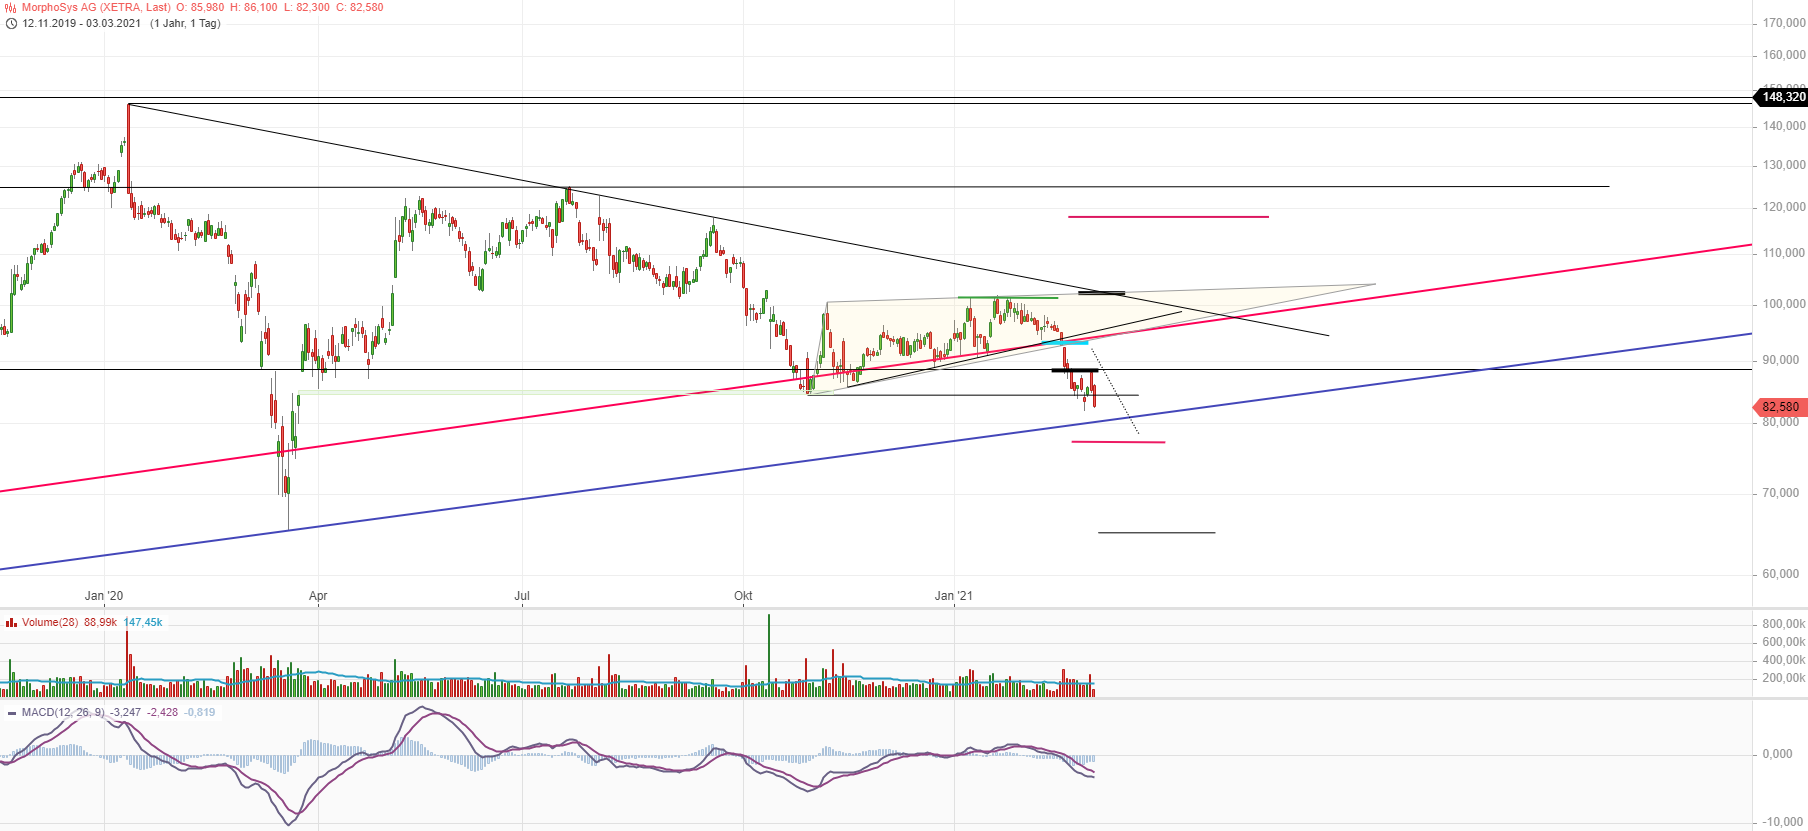Viewport: 1808px width, 831px height.
Task: Click the red 82,580 current price tag
Action: click(1780, 407)
